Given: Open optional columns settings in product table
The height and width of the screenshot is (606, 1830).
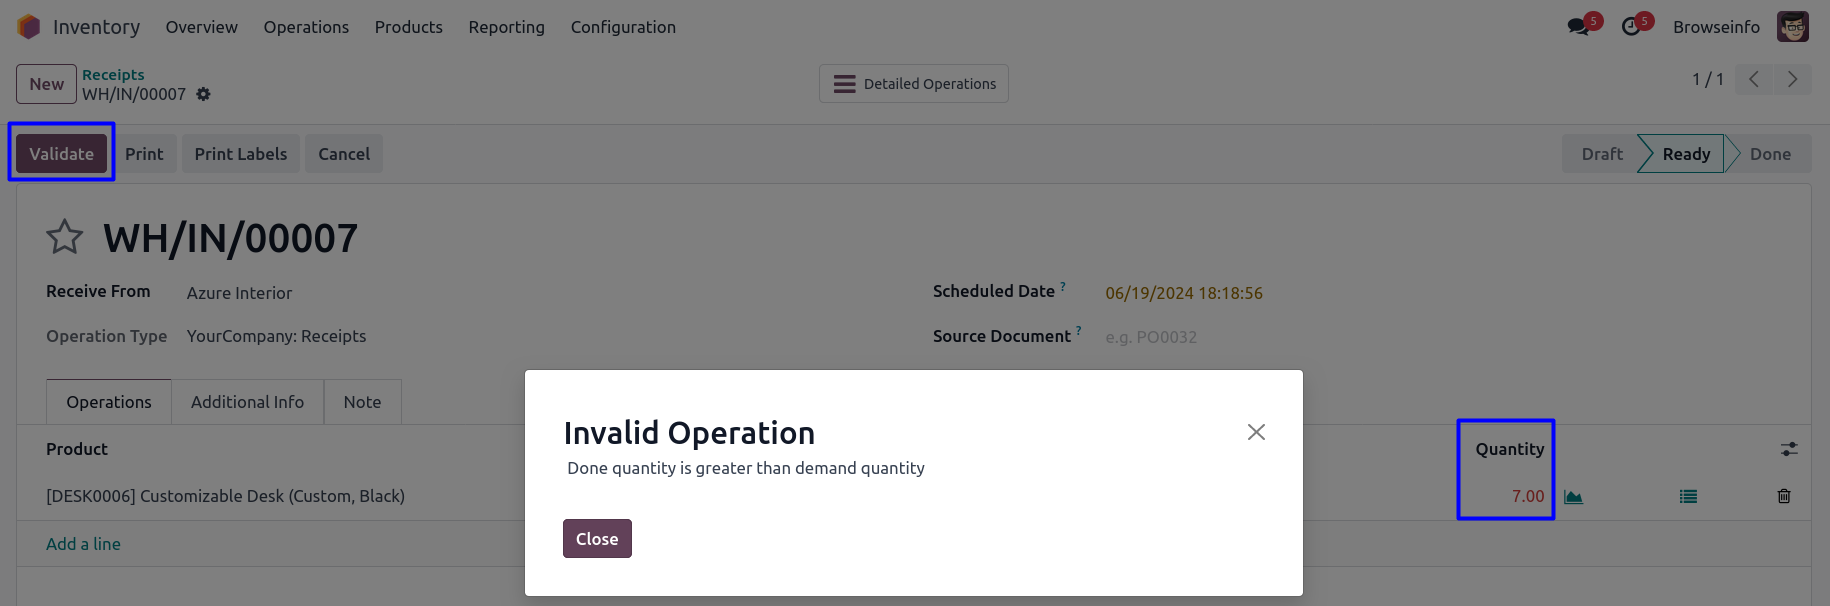Looking at the screenshot, I should click(x=1789, y=450).
